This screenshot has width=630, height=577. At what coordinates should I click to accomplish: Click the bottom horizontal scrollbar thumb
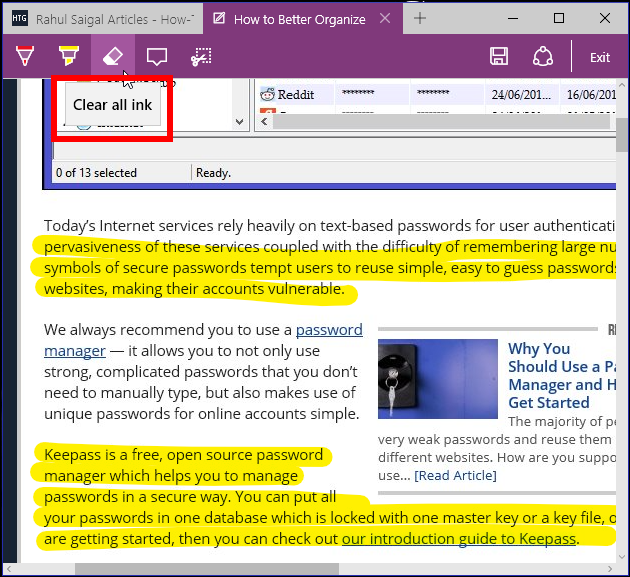(x=207, y=569)
